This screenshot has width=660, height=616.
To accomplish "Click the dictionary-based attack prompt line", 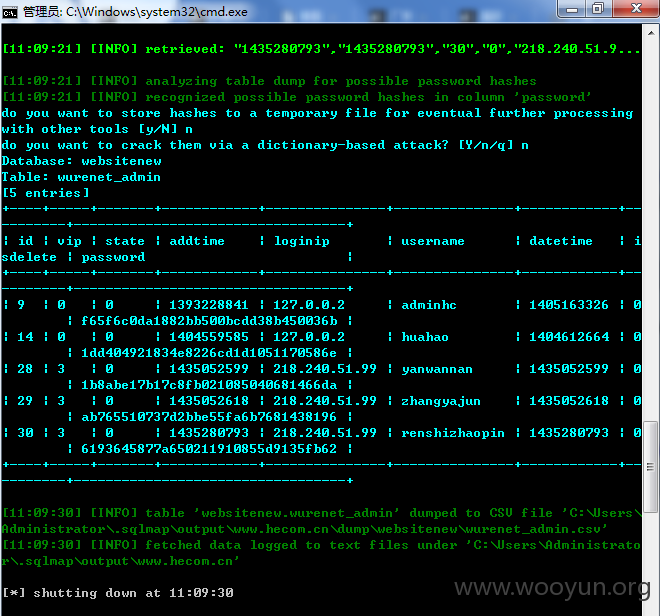I will (x=265, y=145).
